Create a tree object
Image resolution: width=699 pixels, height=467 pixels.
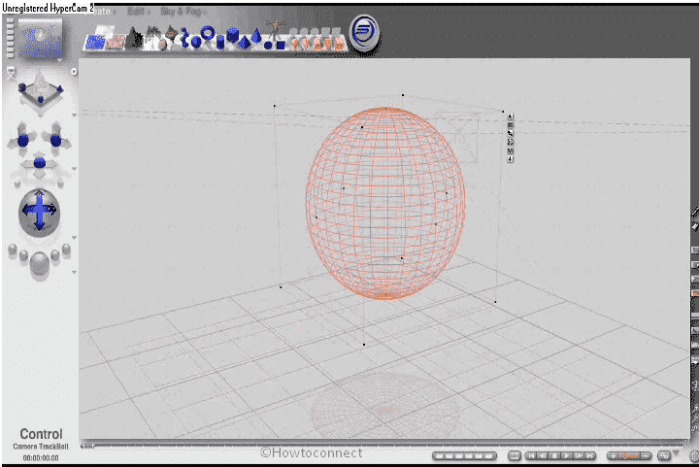coord(153,37)
